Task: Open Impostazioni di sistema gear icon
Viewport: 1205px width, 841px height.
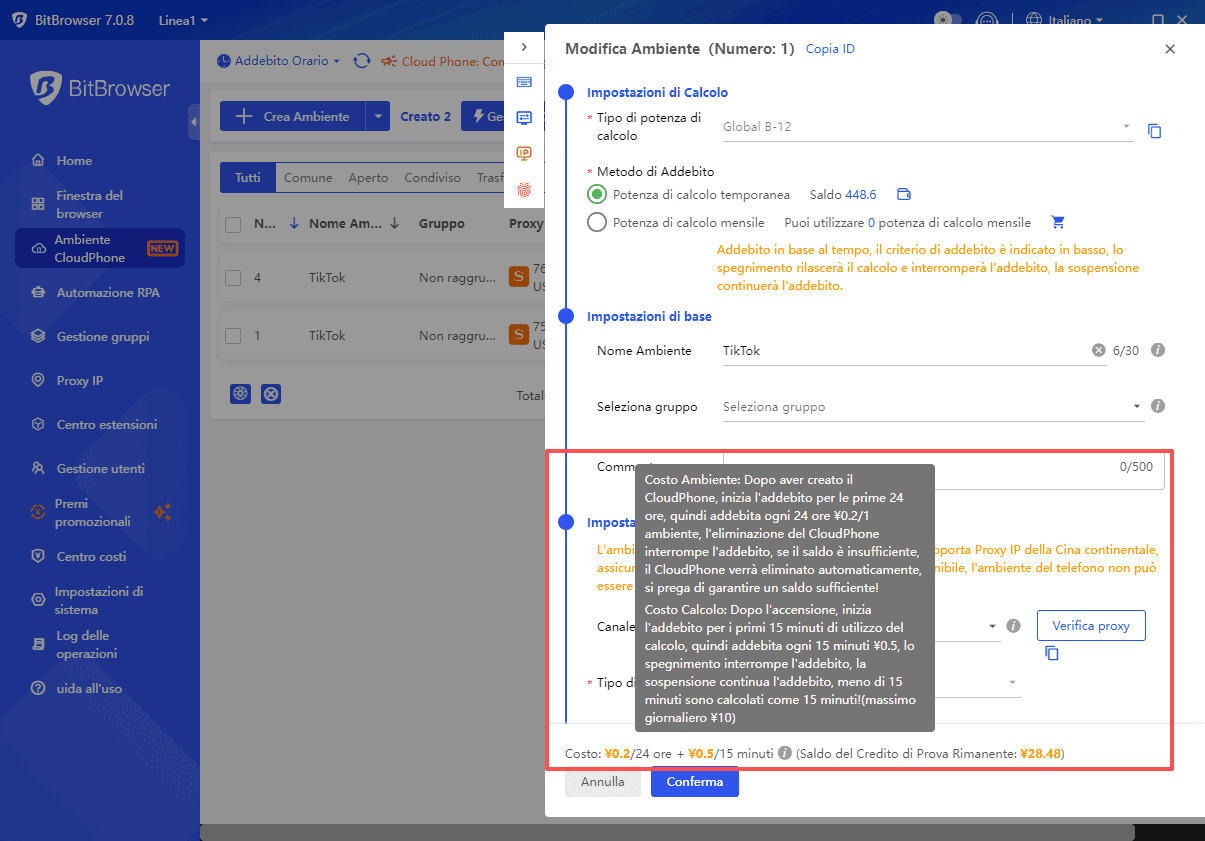Action: pyautogui.click(x=38, y=600)
